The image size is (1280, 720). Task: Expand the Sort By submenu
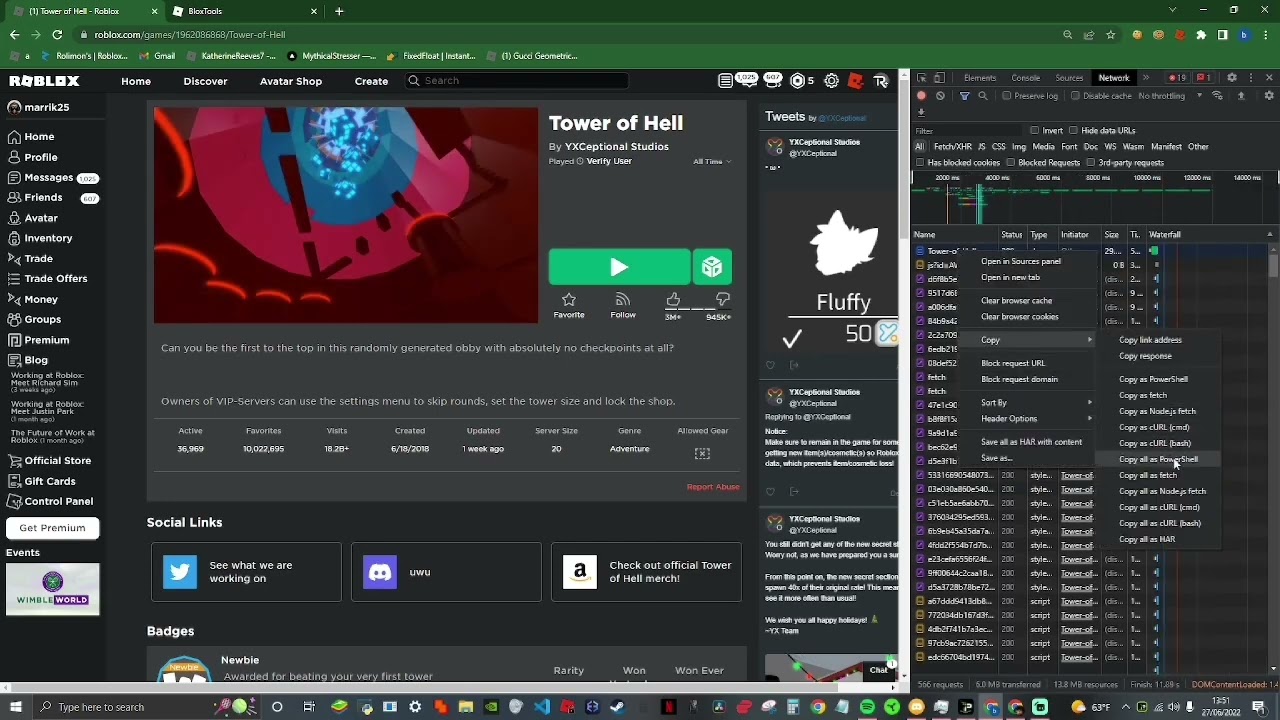pyautogui.click(x=1035, y=403)
